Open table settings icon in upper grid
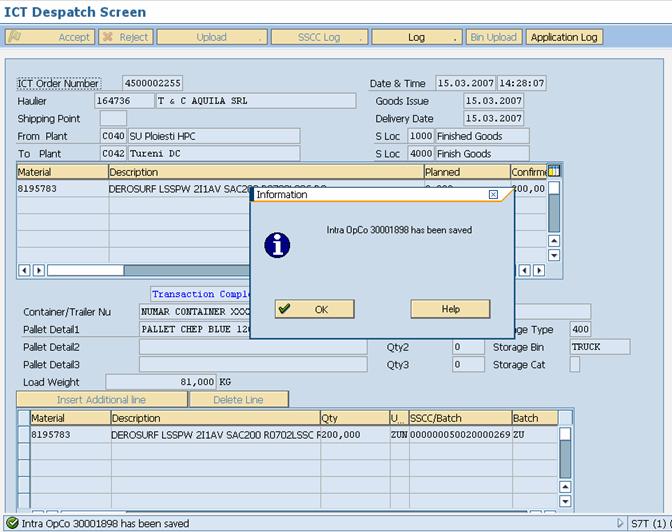672x532 pixels. pos(554,171)
